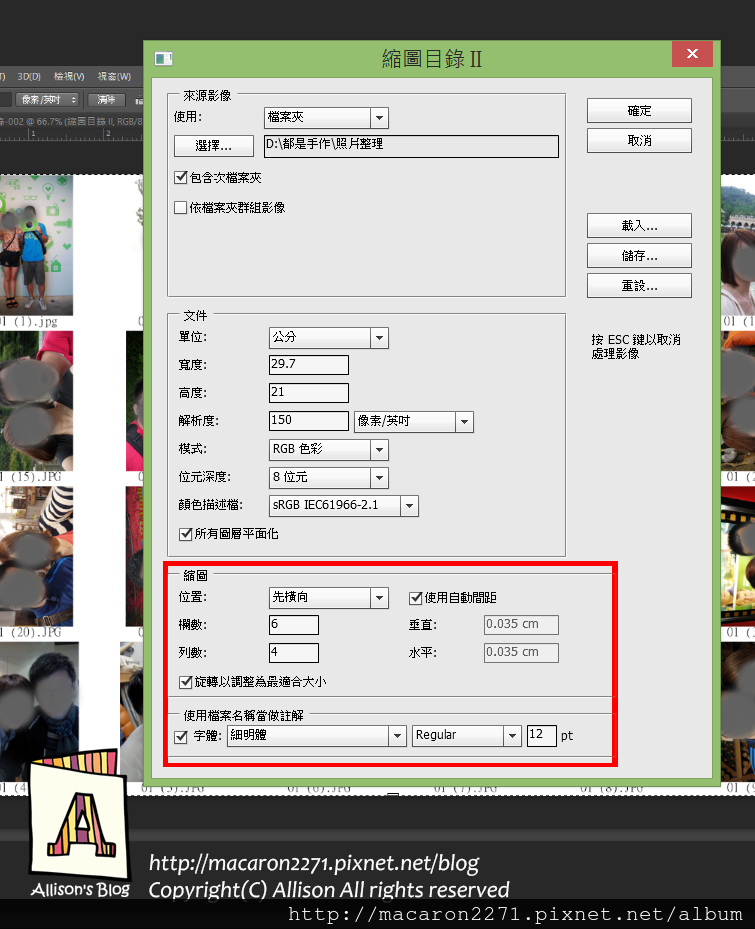Click the 清除 button in the options bar
This screenshot has width=755, height=929.
[x=107, y=100]
